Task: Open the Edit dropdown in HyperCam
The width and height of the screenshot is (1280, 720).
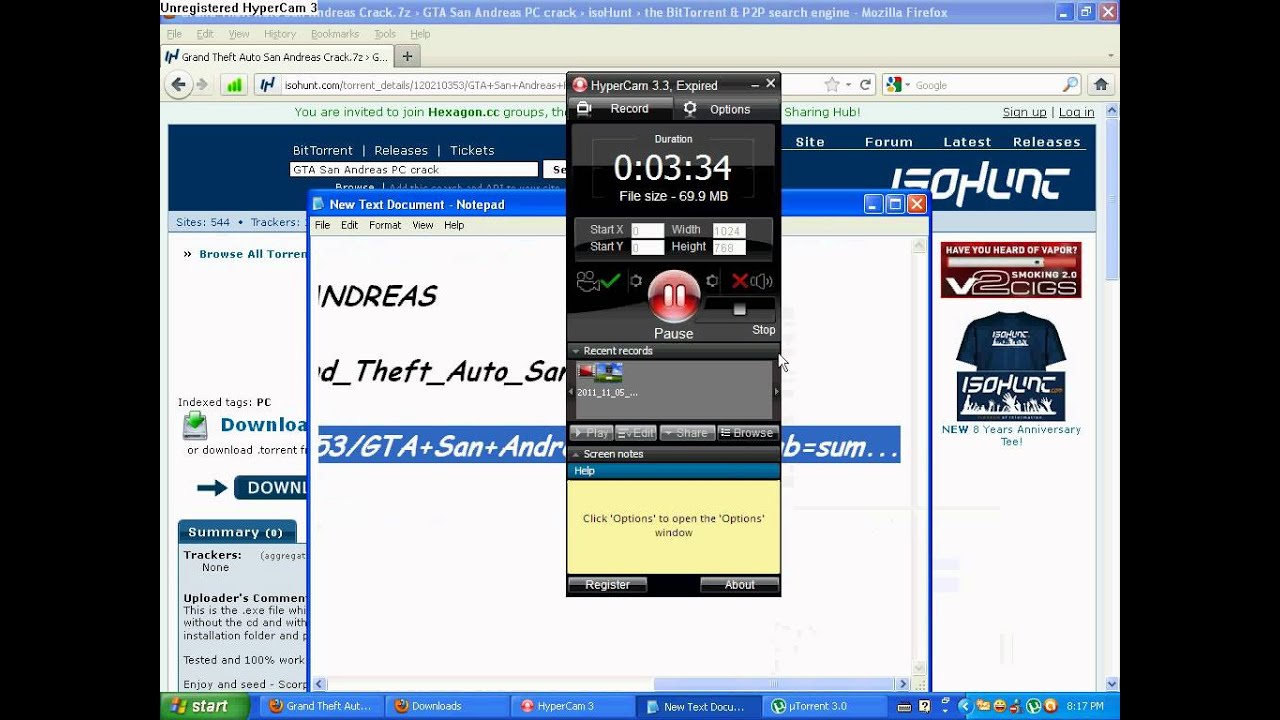Action: click(x=636, y=433)
